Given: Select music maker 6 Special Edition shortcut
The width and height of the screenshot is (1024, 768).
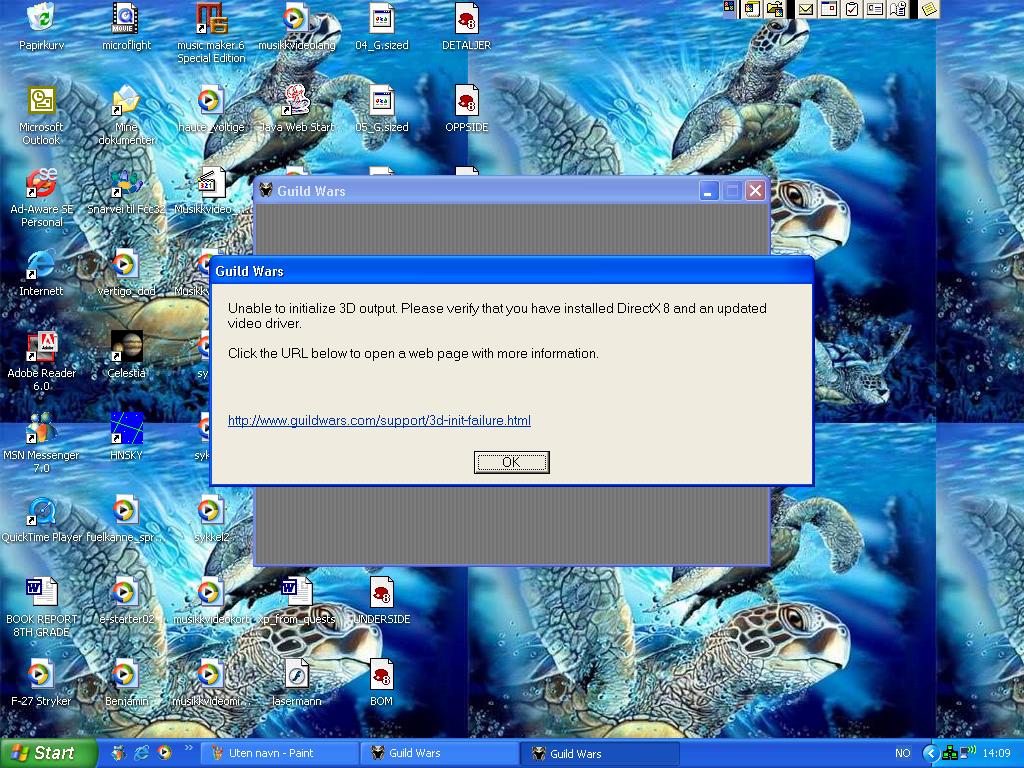Looking at the screenshot, I should pyautogui.click(x=211, y=33).
